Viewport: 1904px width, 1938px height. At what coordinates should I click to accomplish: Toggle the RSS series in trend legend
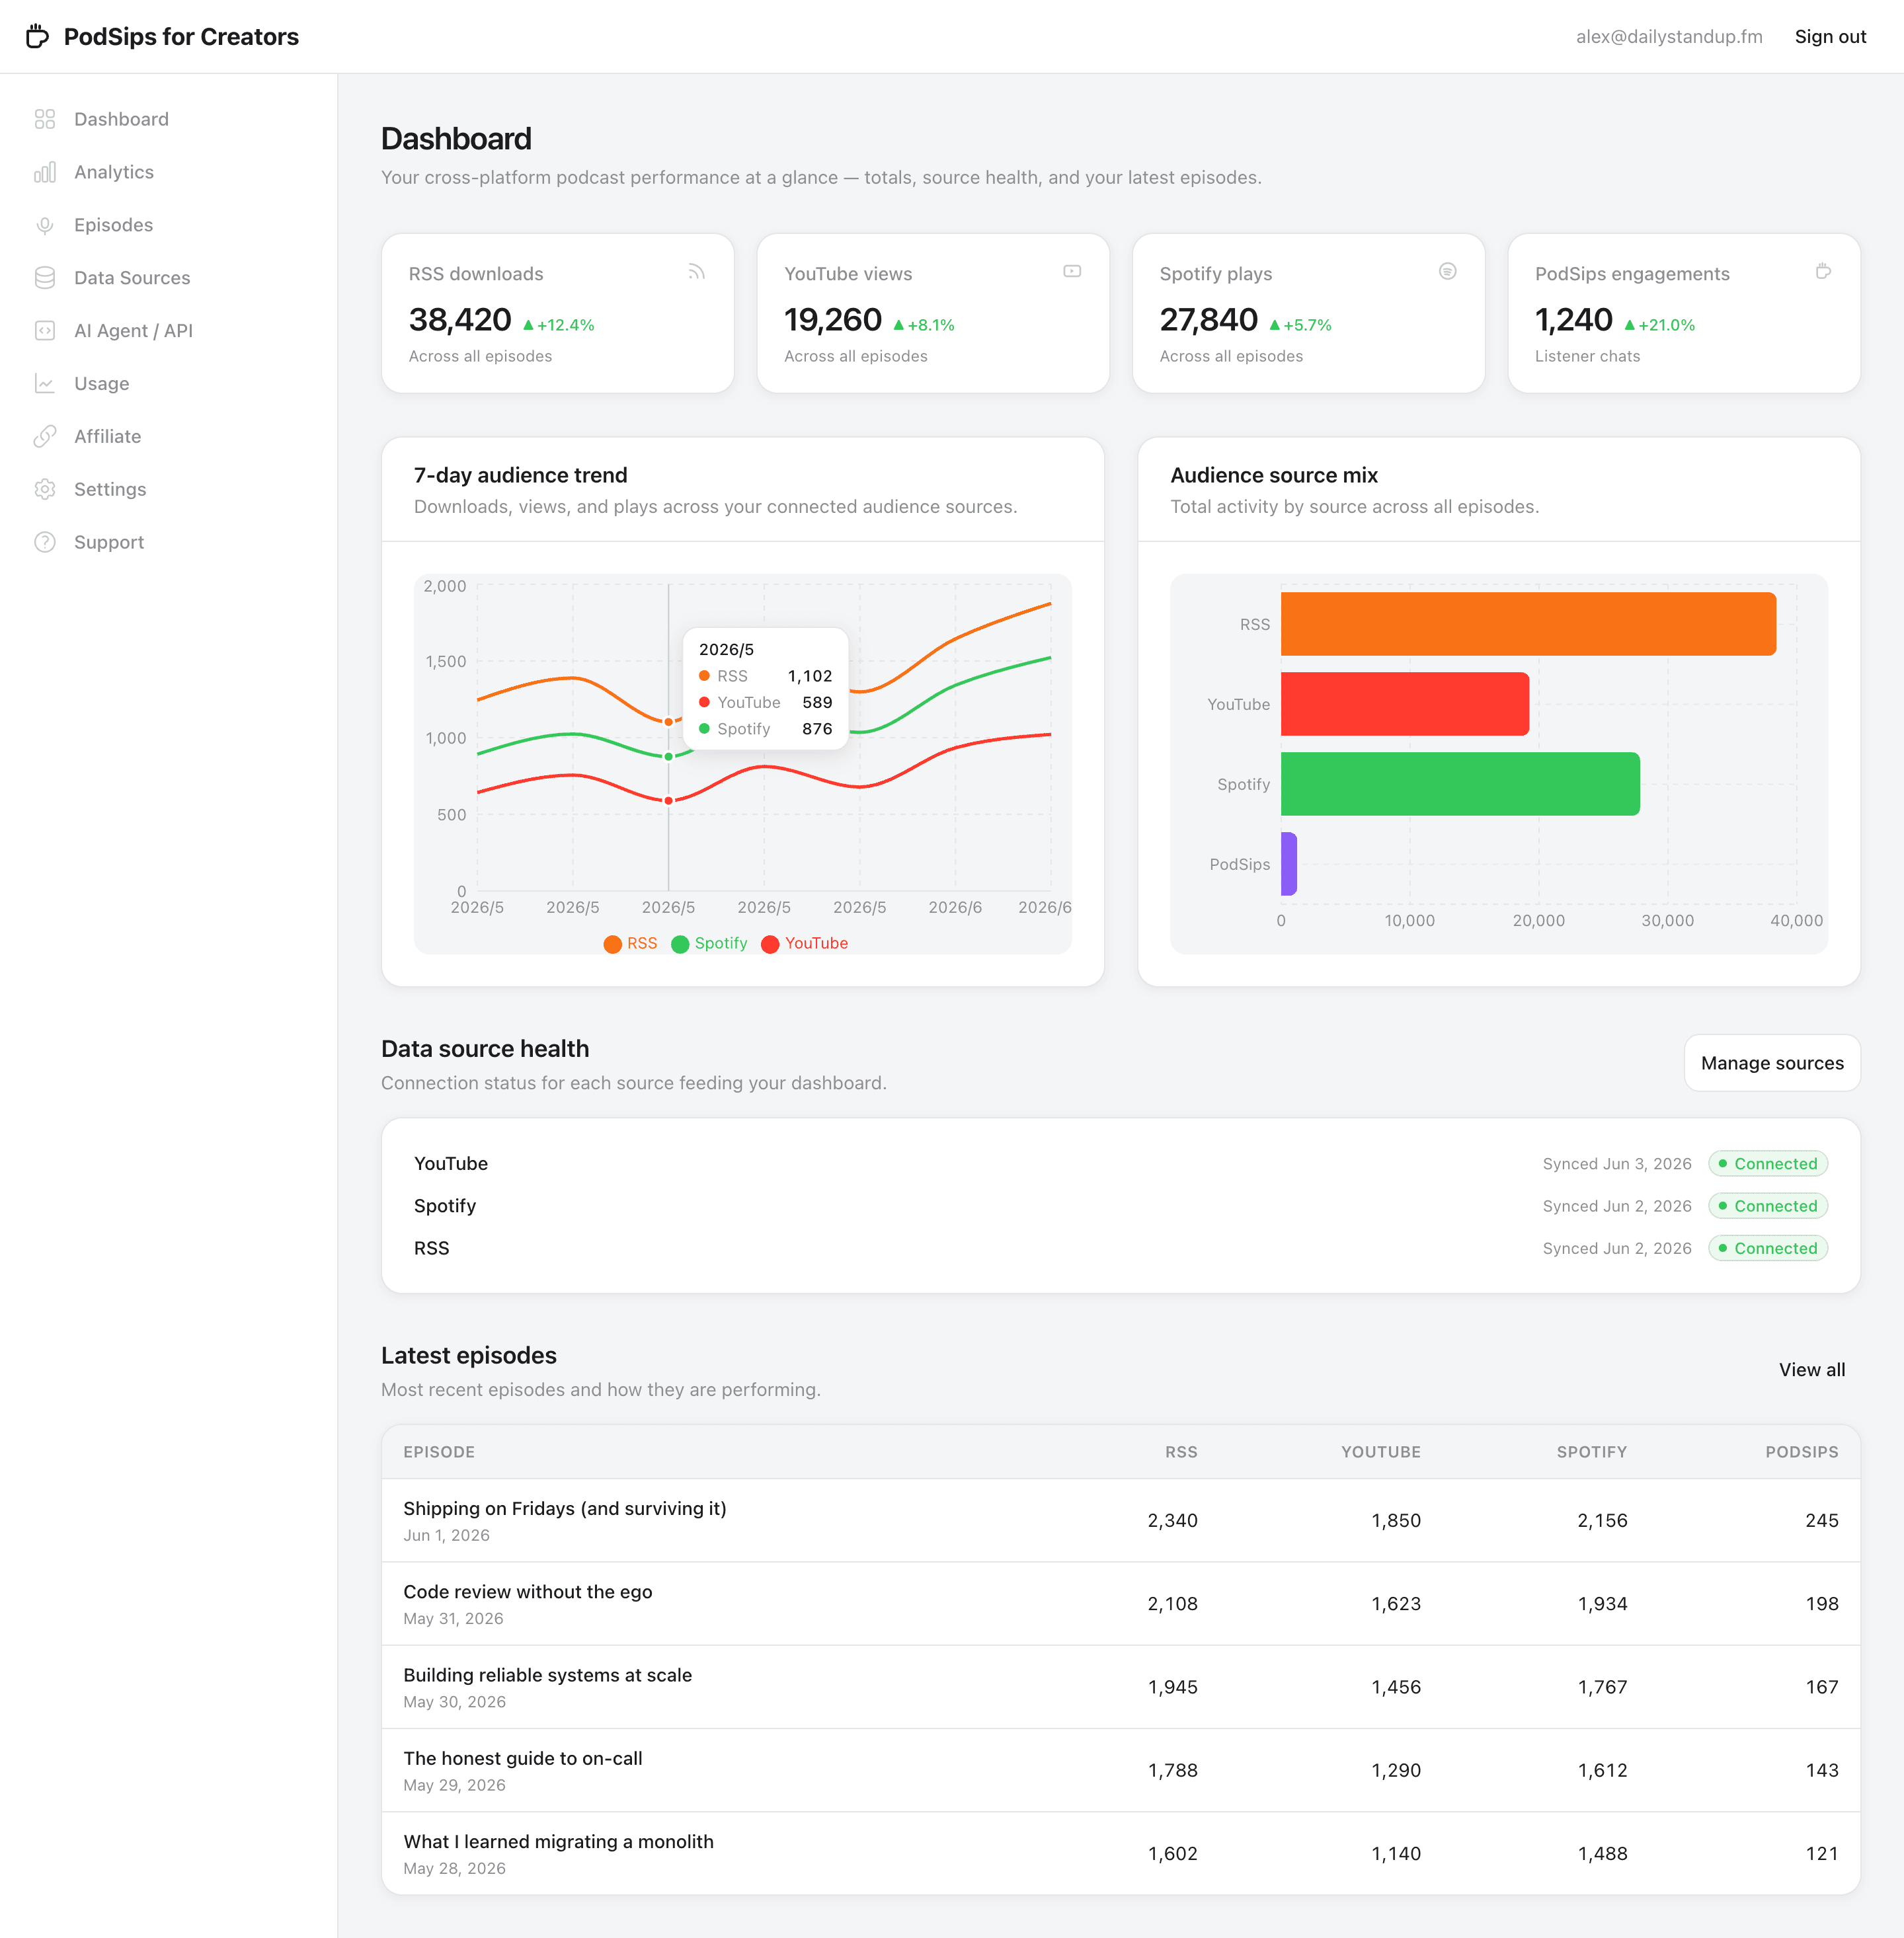pos(630,943)
